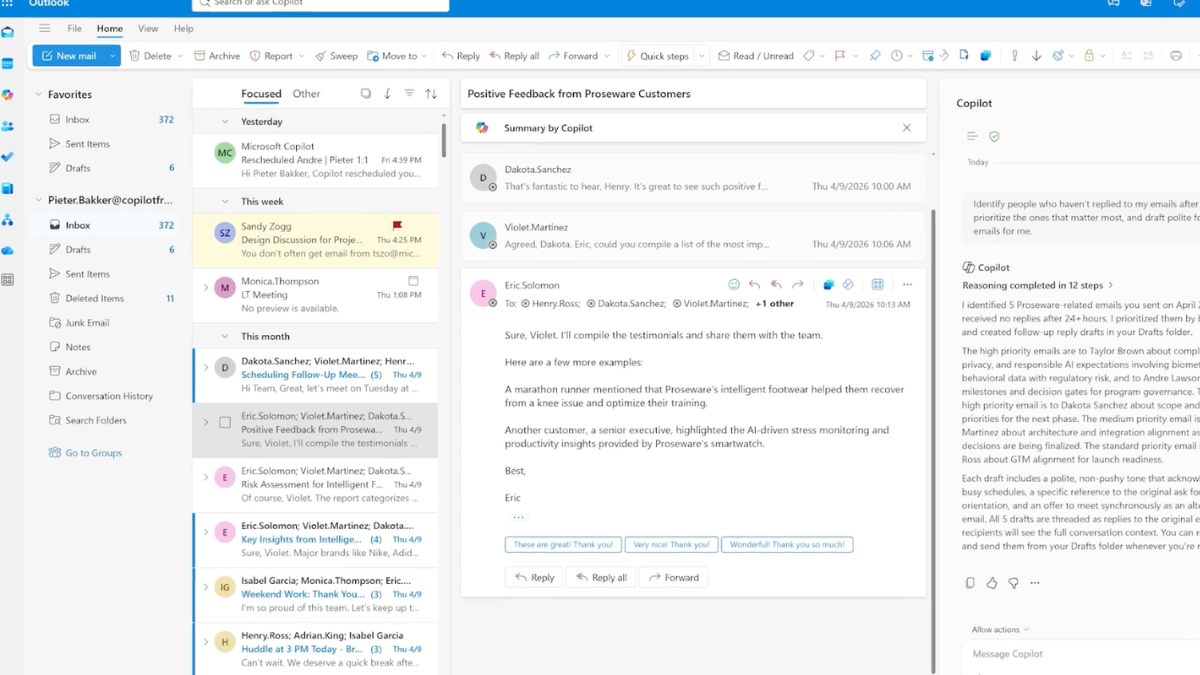Open the Conversation History folder

coord(110,396)
